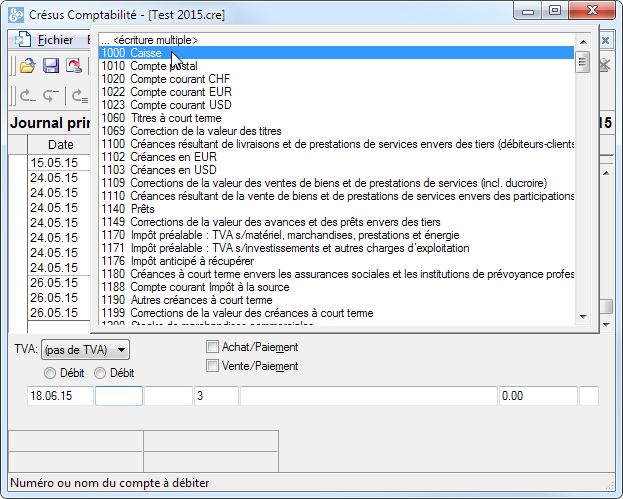The height and width of the screenshot is (499, 623).
Task: Close the inner document window
Action: pyautogui.click(x=606, y=40)
